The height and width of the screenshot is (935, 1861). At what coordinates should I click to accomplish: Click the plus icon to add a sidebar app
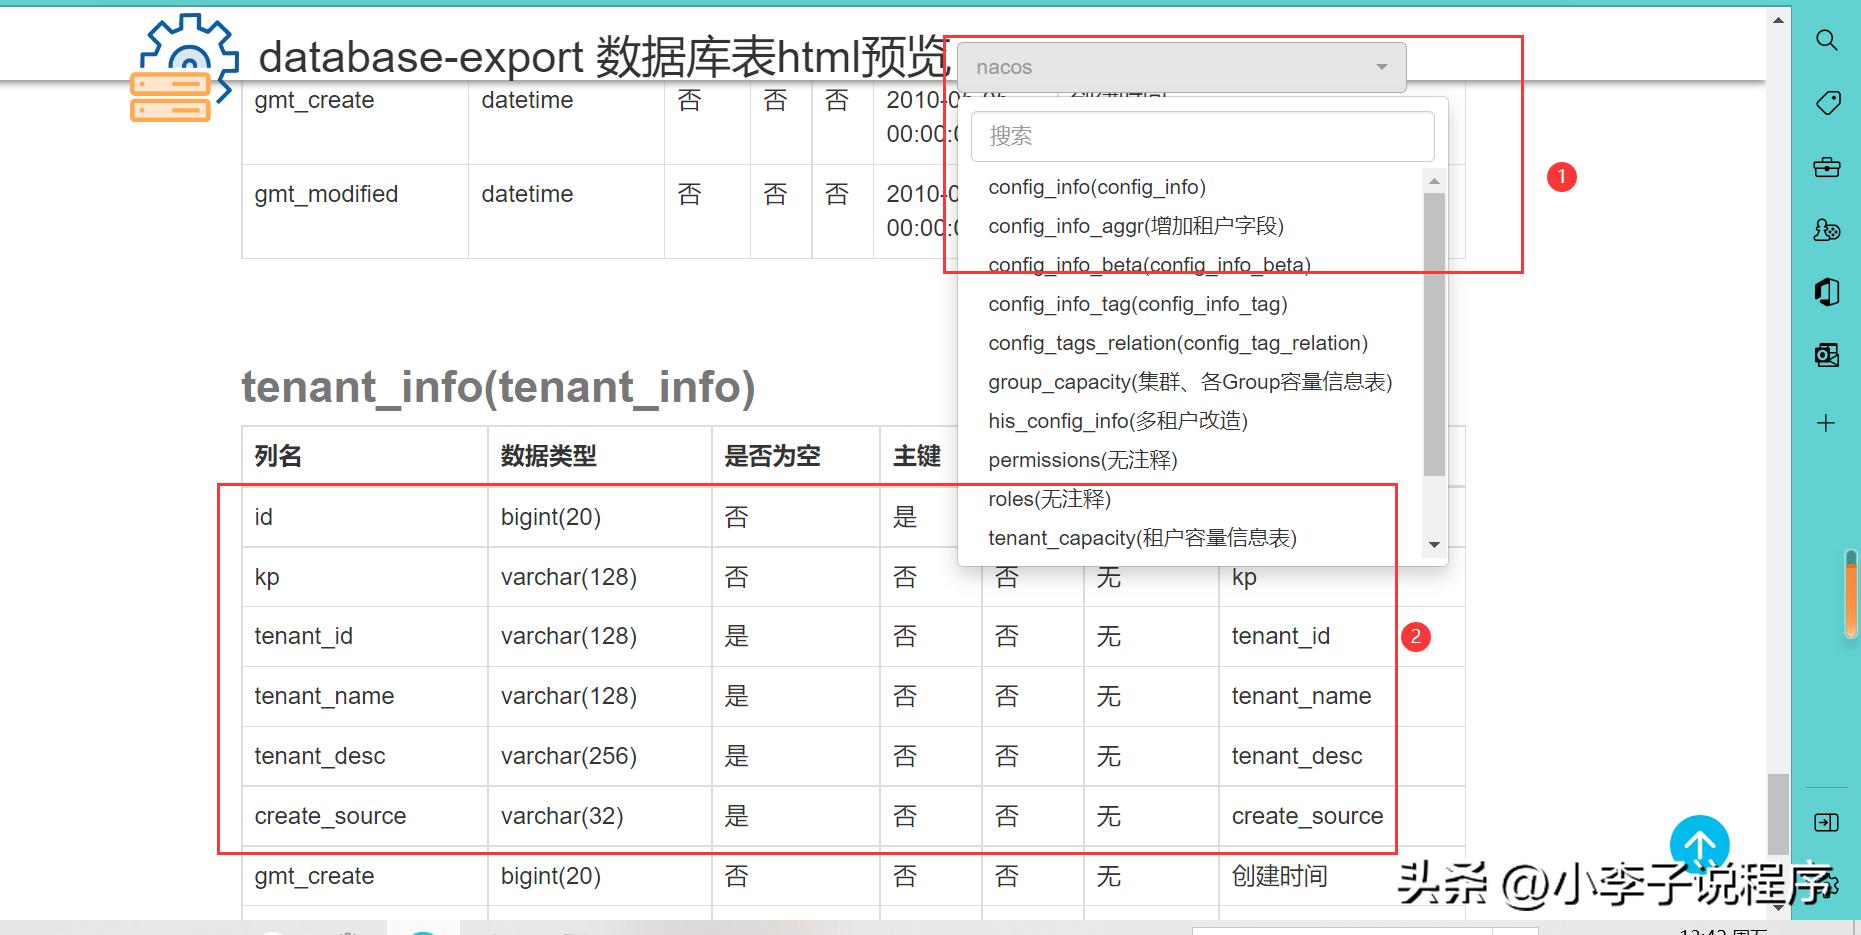pyautogui.click(x=1826, y=423)
